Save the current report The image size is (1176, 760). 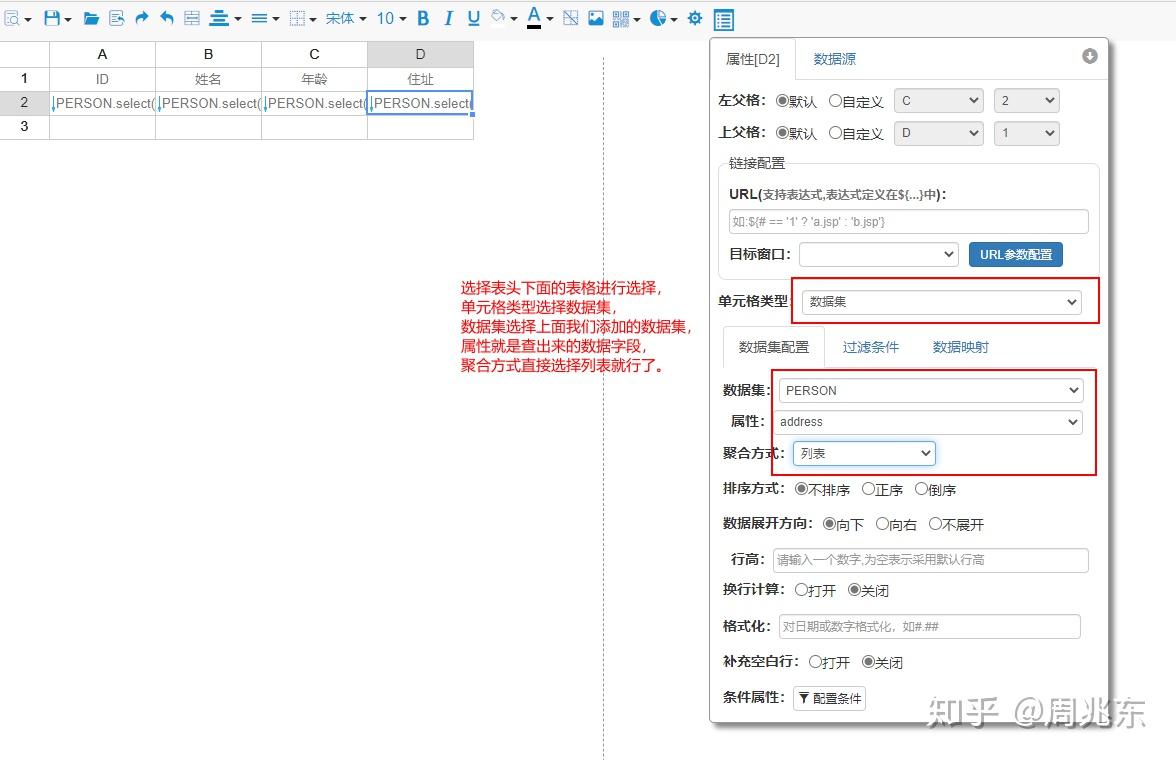click(52, 18)
